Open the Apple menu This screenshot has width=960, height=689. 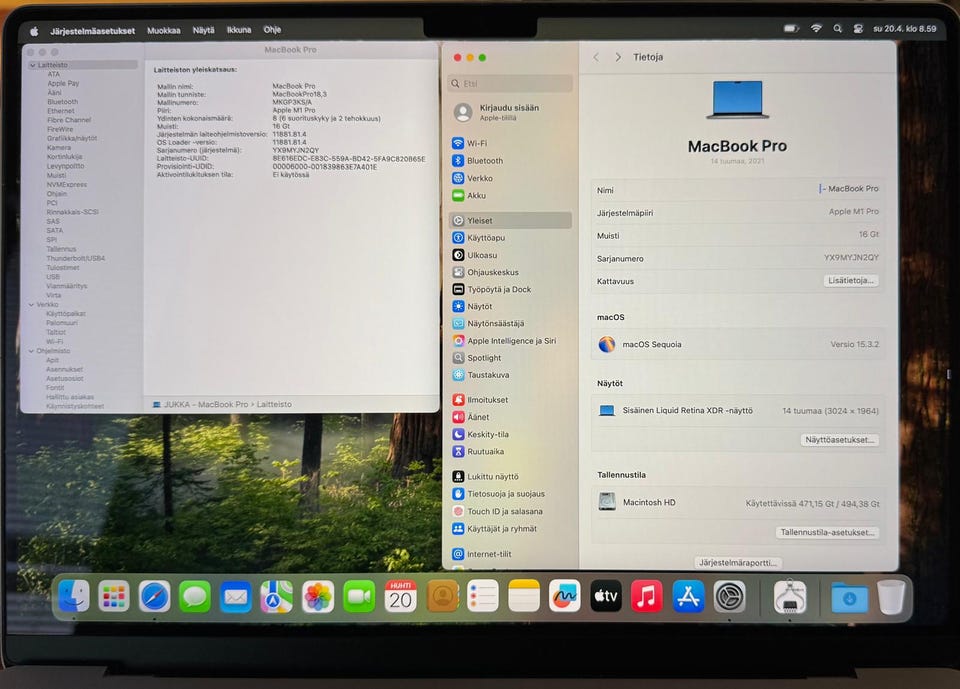pyautogui.click(x=34, y=31)
